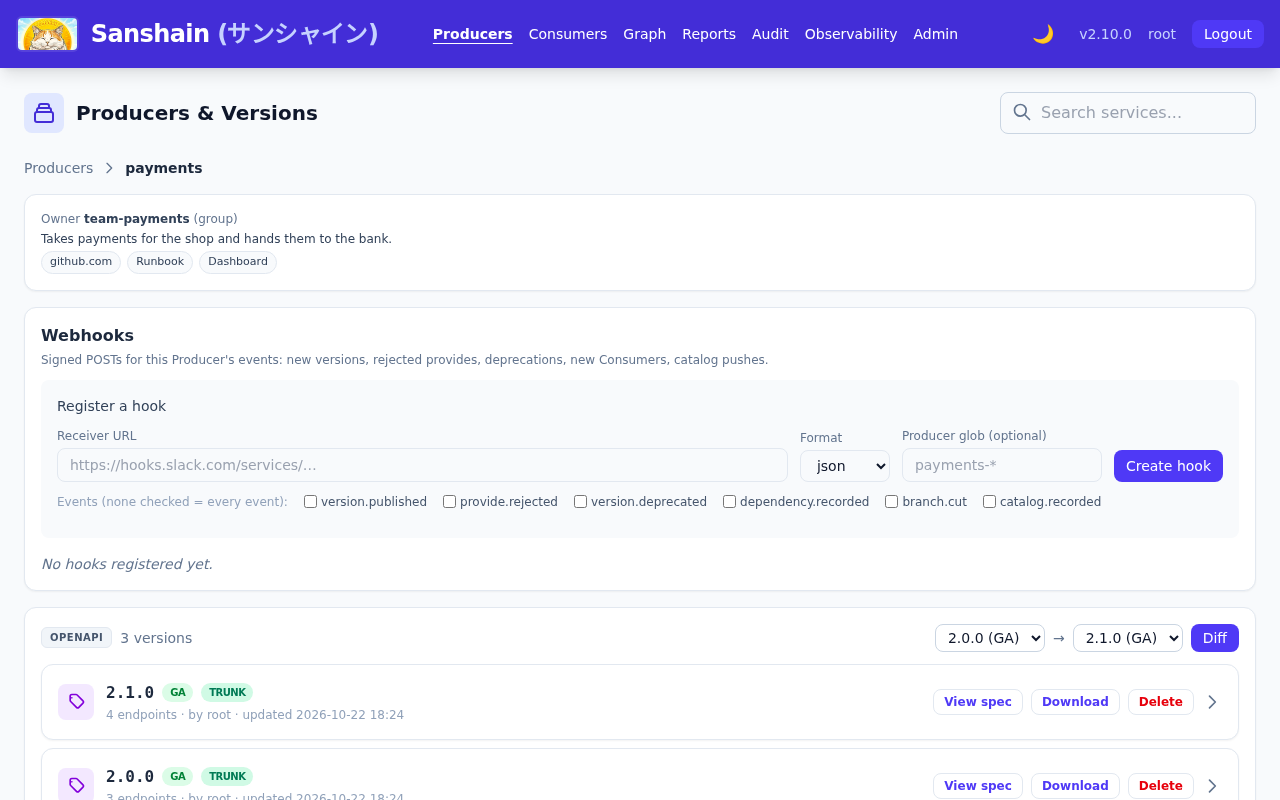Open the Admin nav tab
The height and width of the screenshot is (800, 1280).
pos(935,34)
